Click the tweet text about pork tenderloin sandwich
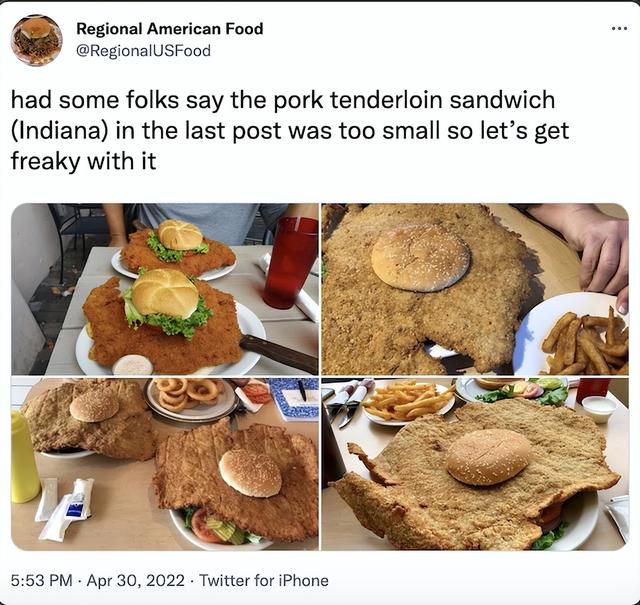 [x=289, y=131]
